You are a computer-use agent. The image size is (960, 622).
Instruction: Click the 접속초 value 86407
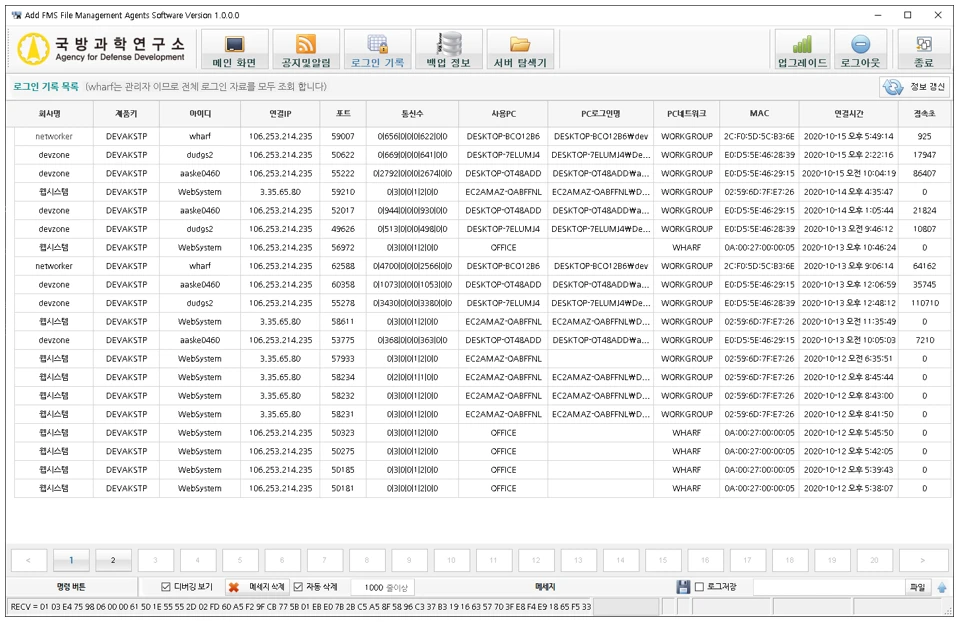924,173
